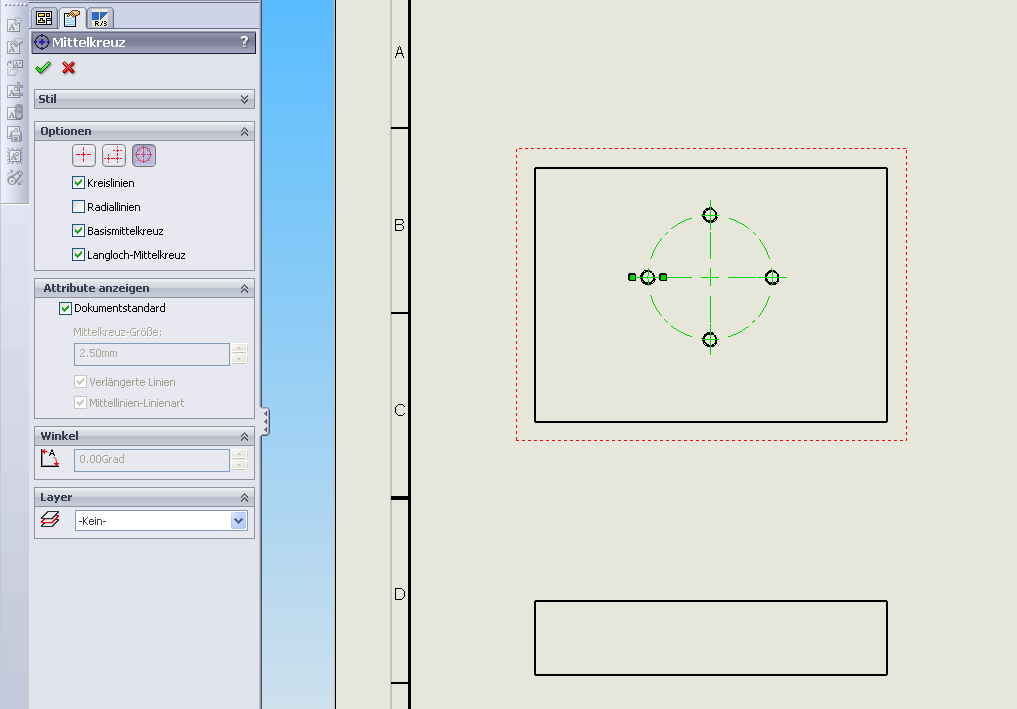Toggle the Mittellinien-Linienart checkbox

click(x=80, y=403)
